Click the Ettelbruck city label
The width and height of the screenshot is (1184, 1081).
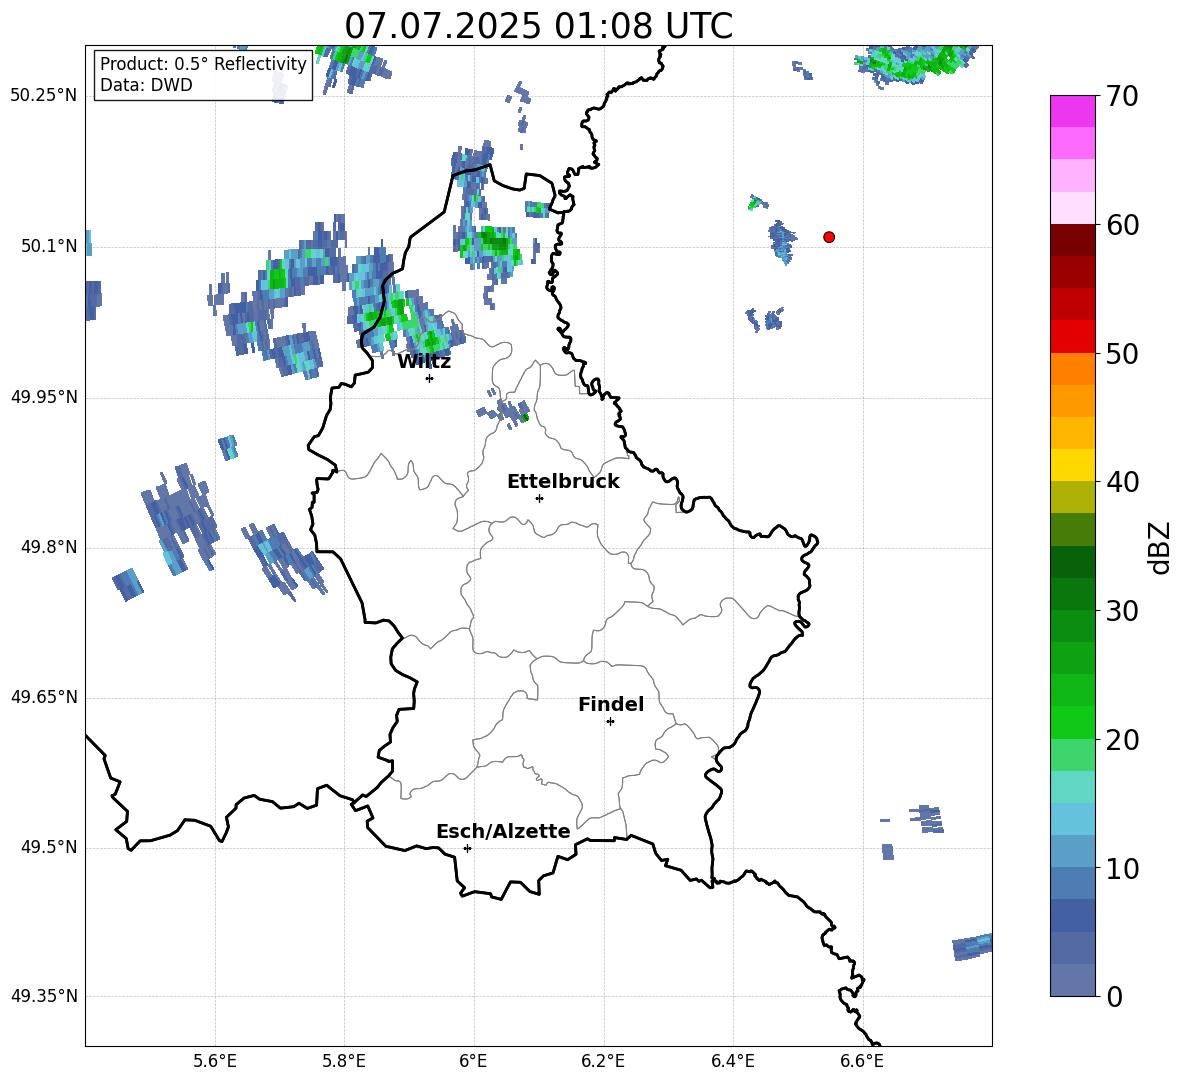563,482
